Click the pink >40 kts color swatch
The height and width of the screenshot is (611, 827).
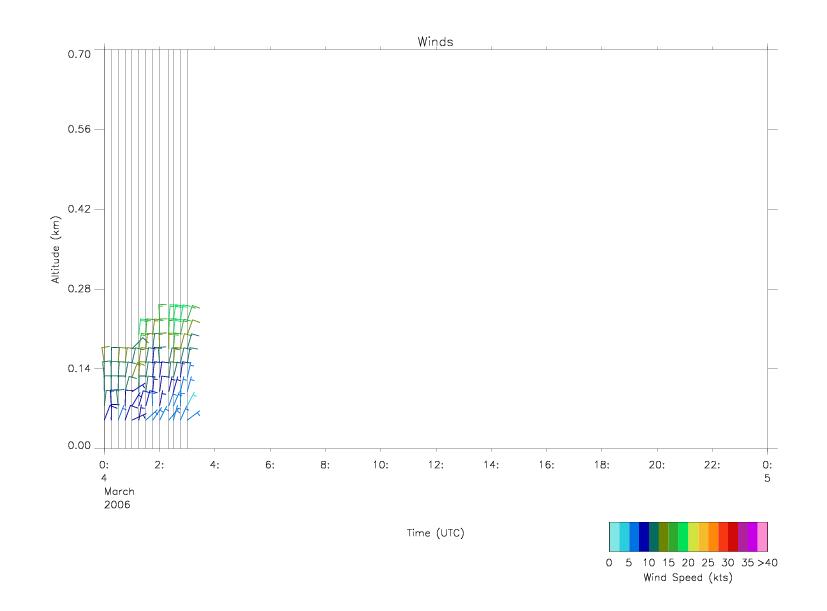coord(763,537)
